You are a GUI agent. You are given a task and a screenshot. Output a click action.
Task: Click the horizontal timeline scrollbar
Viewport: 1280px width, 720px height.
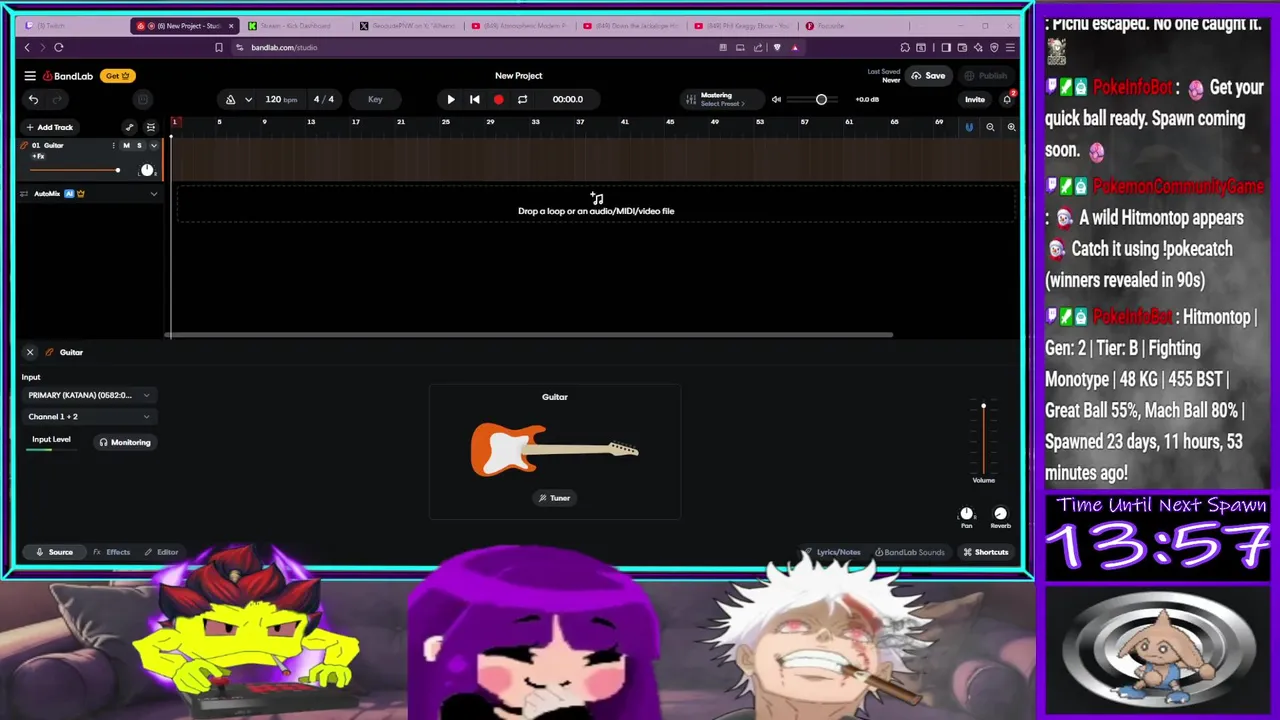click(530, 335)
